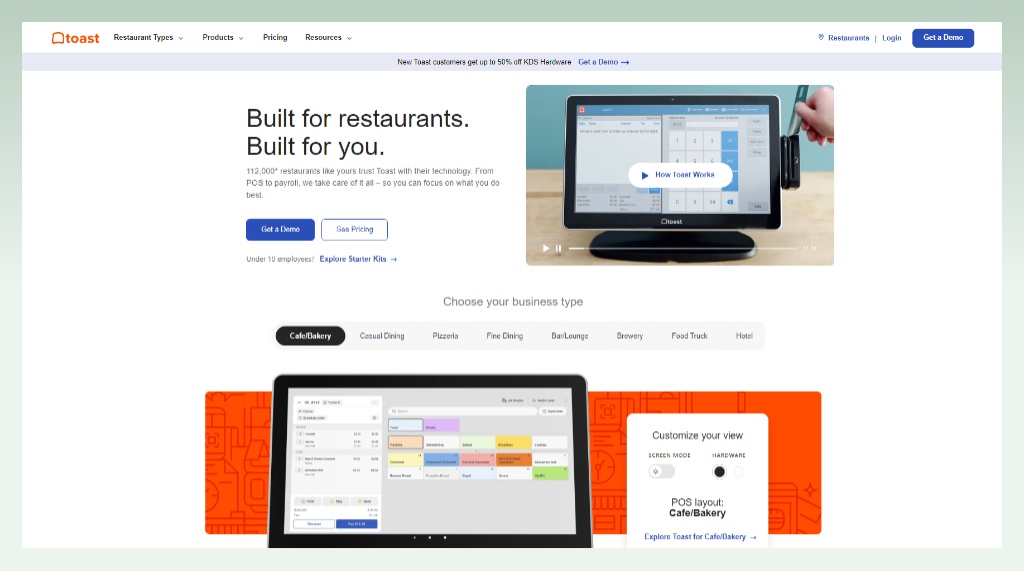The image size is (1024, 571).
Task: Select the Casual Dining tab
Action: (x=382, y=336)
